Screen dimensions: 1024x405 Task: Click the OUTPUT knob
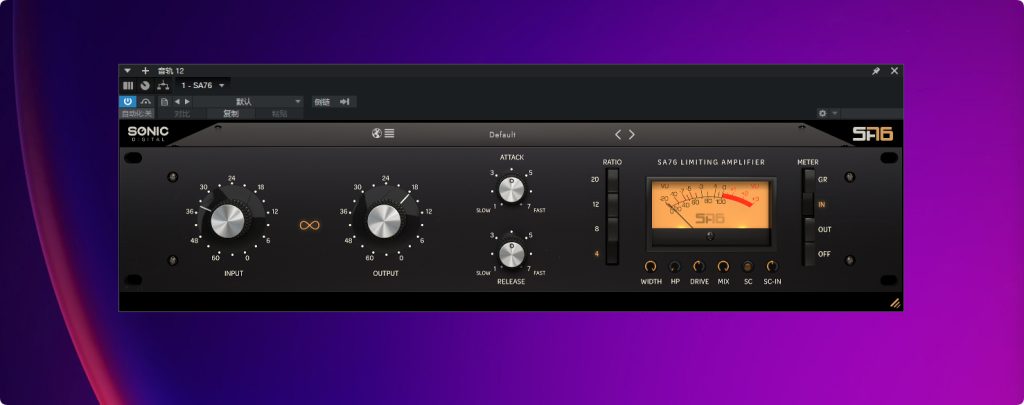(x=383, y=221)
